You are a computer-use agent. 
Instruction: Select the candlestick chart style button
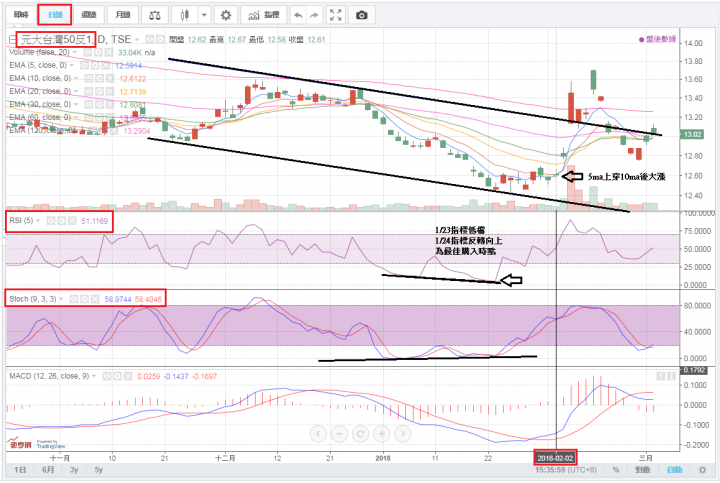click(x=185, y=15)
